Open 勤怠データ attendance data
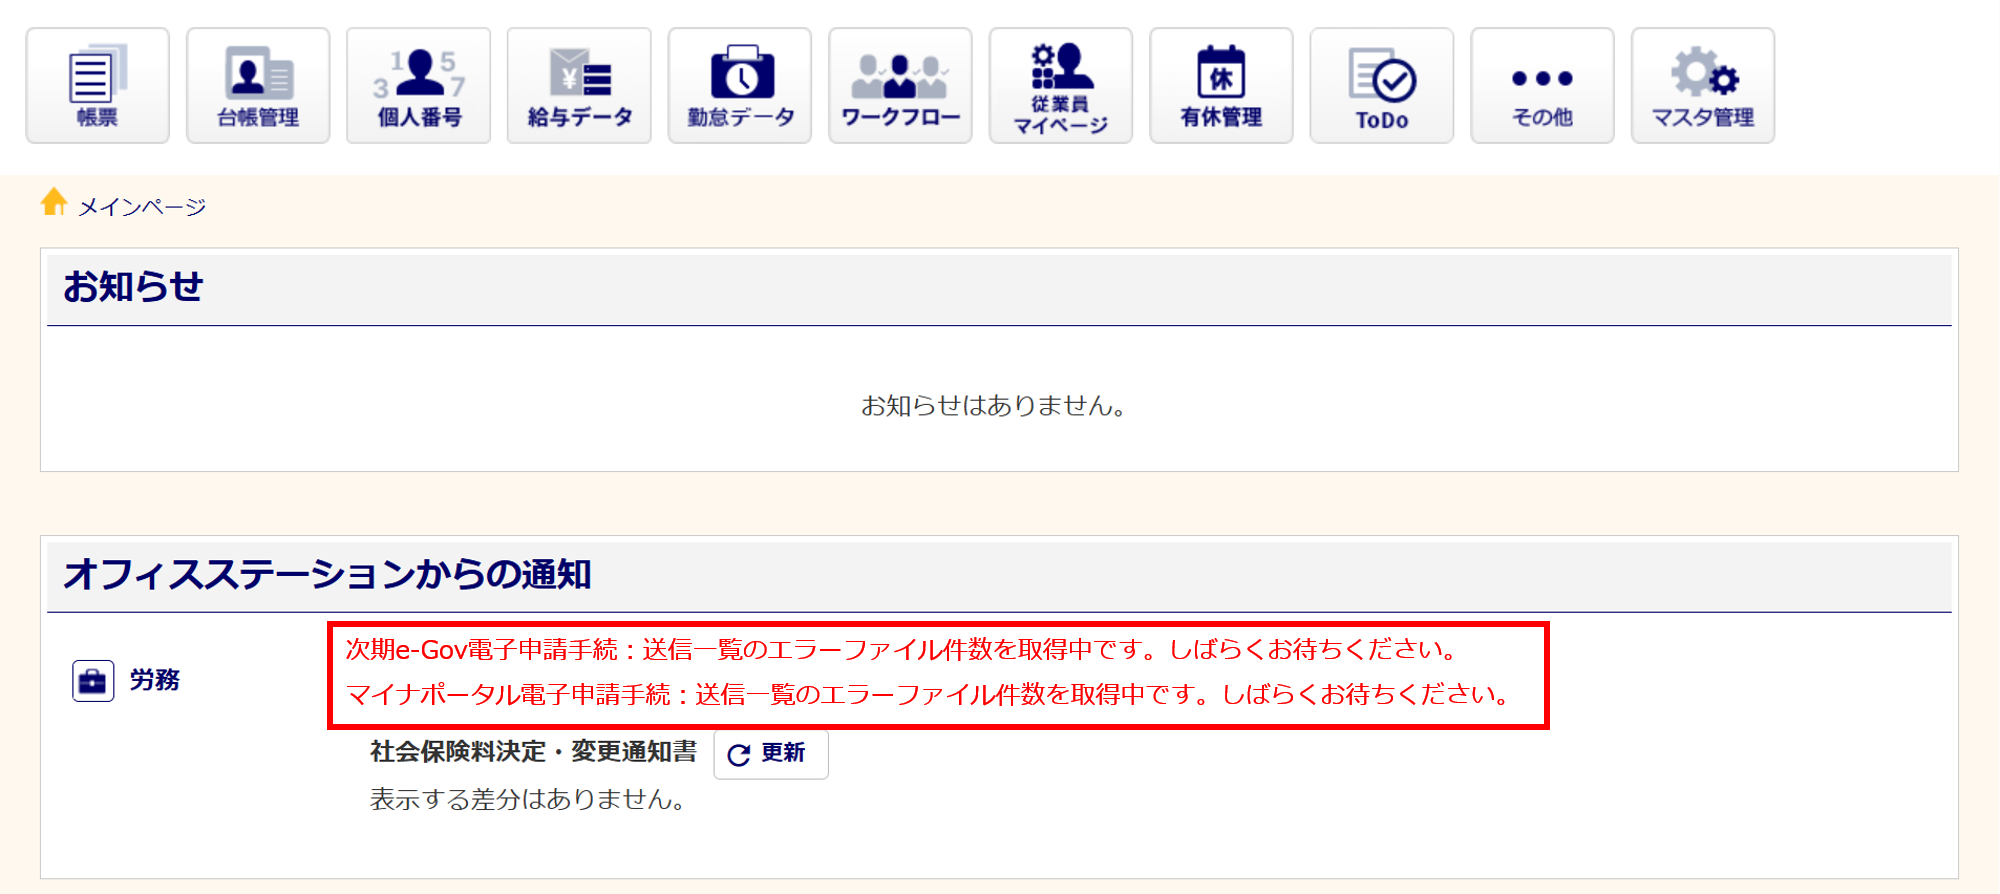The width and height of the screenshot is (2000, 894). (x=740, y=86)
